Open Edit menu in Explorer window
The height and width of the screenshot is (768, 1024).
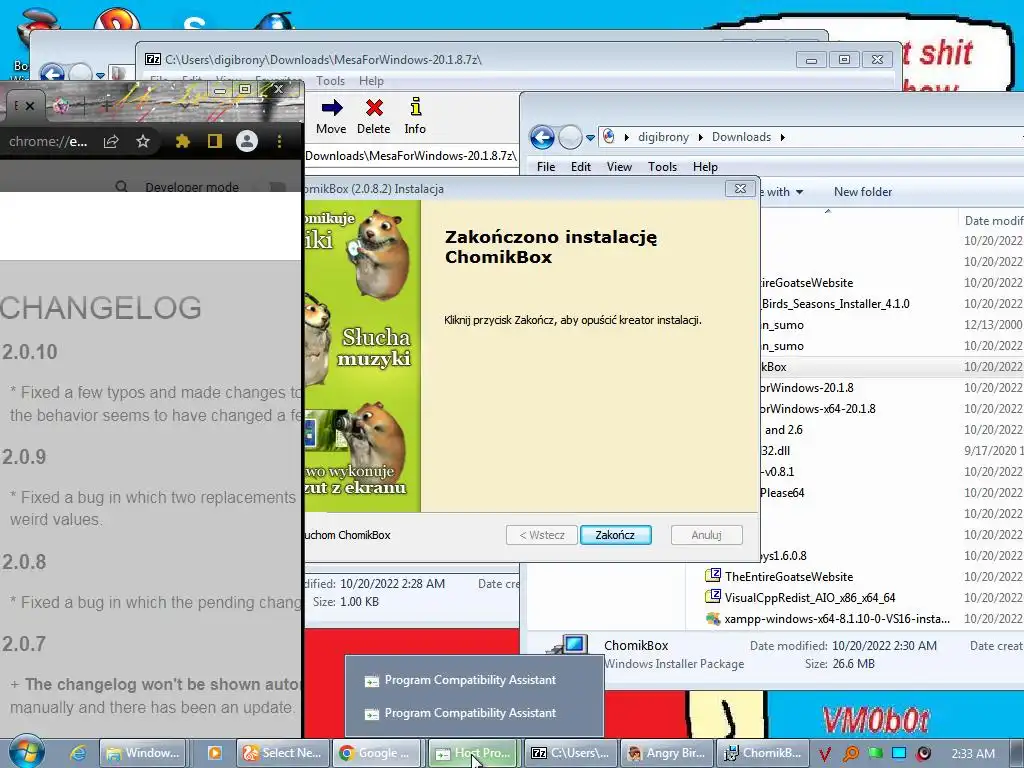pos(581,167)
